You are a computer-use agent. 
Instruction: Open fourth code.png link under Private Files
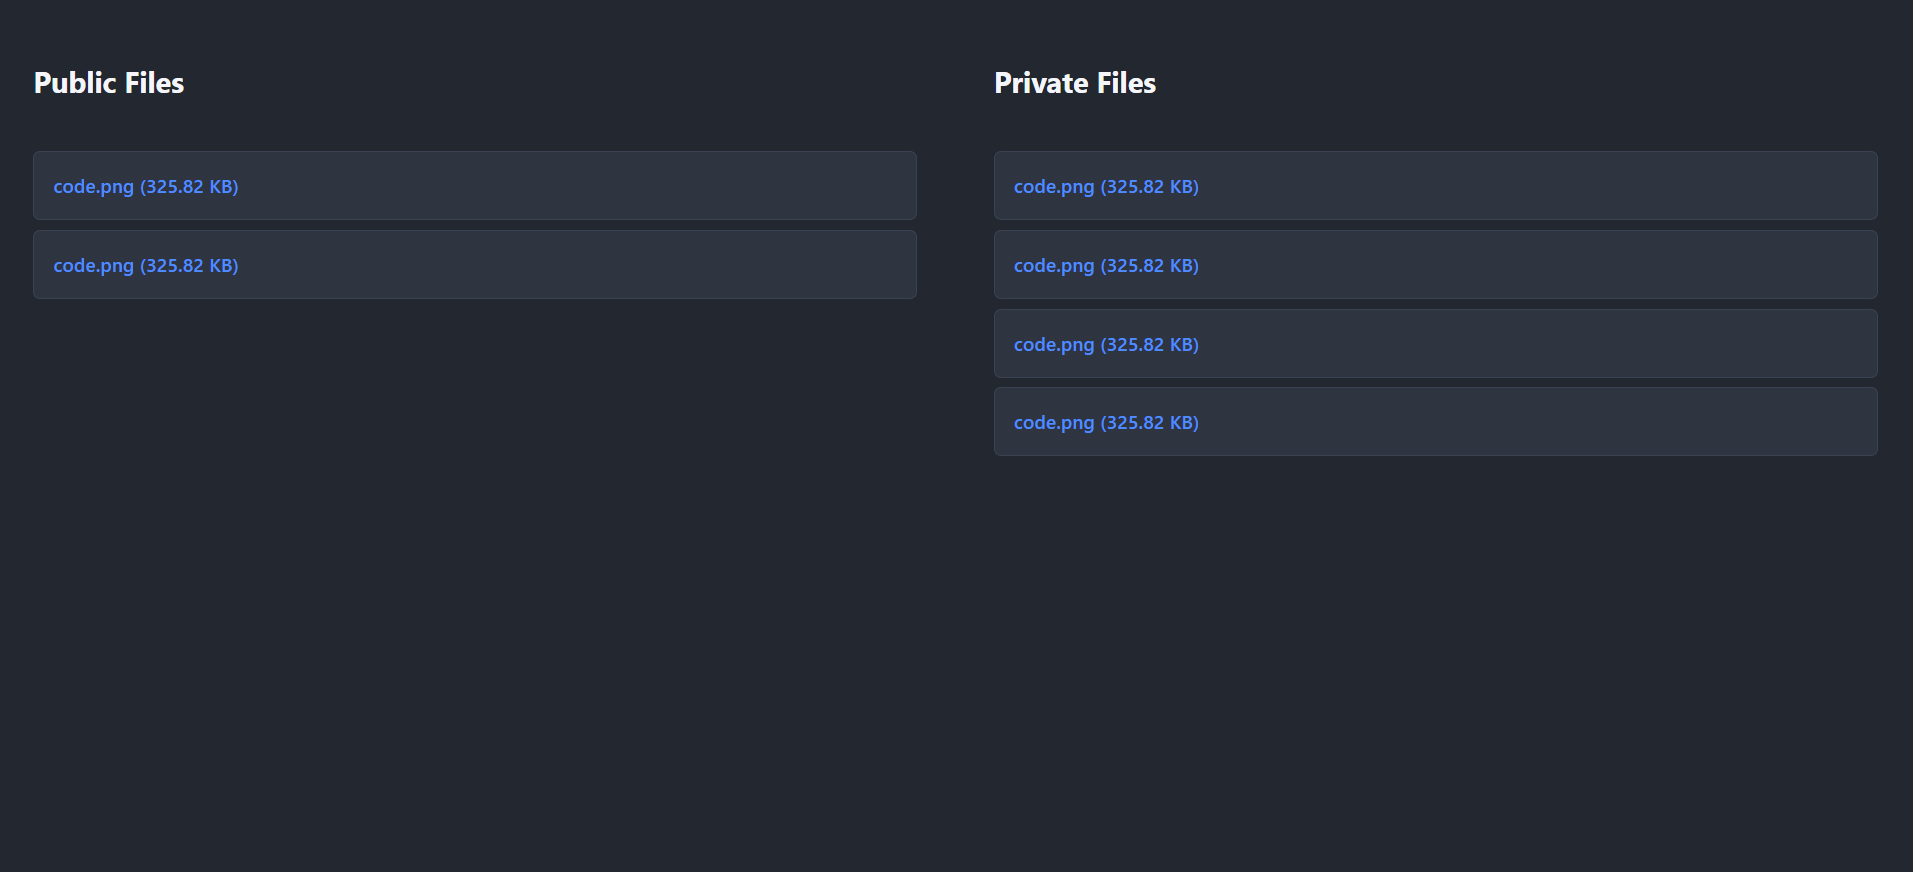click(x=1054, y=423)
